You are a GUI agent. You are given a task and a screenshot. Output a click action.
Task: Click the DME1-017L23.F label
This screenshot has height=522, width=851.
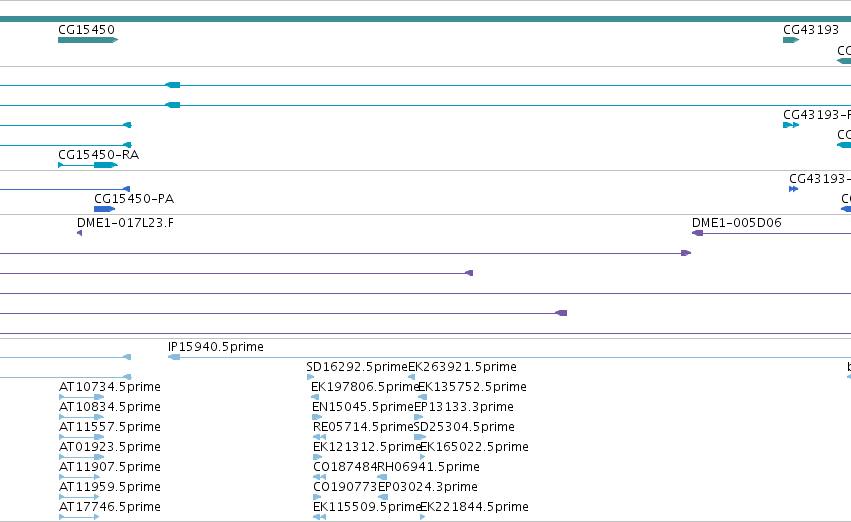[125, 223]
